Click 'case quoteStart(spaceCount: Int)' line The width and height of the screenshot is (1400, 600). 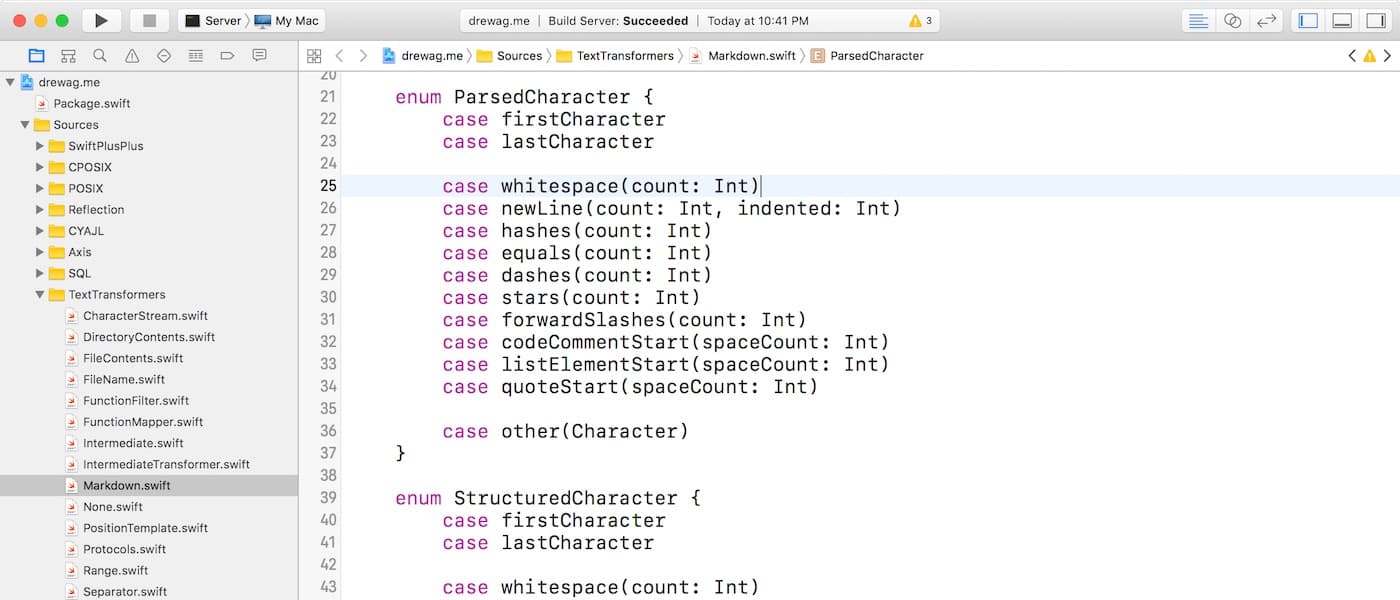pos(630,386)
